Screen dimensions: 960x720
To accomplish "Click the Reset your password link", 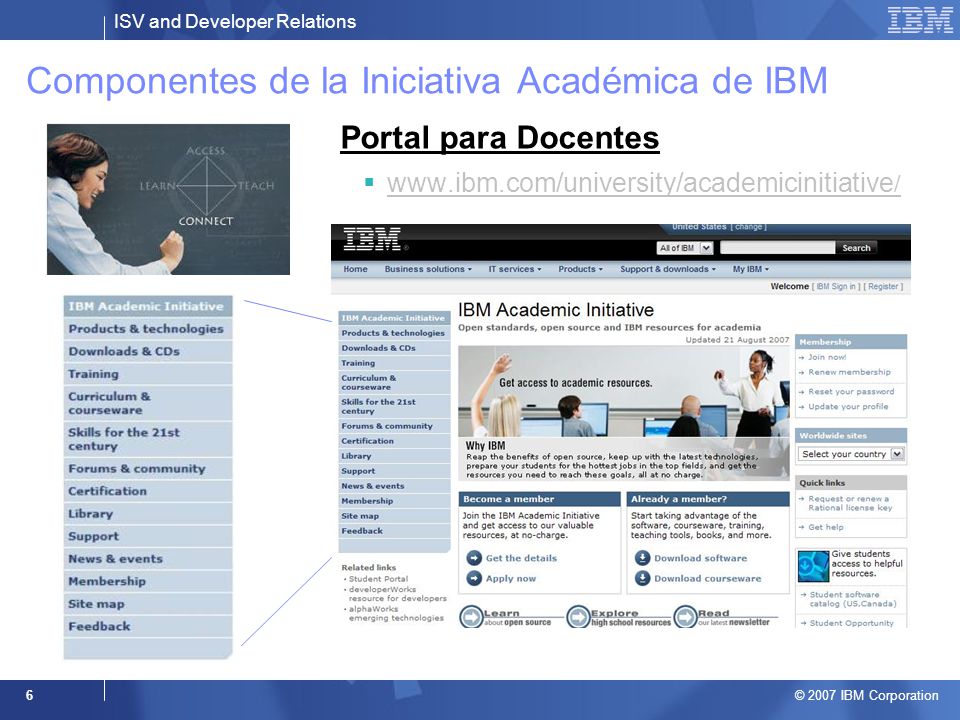I will pos(851,391).
